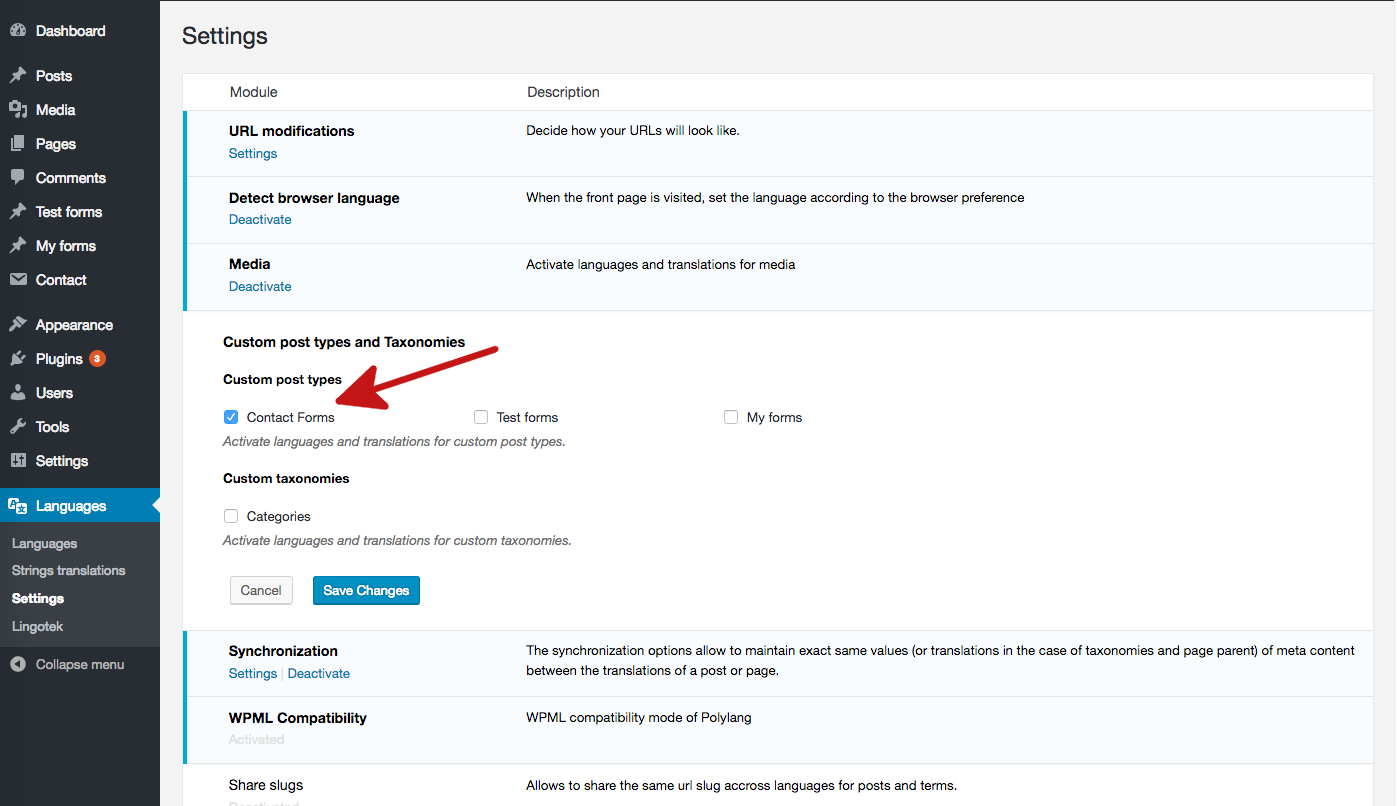1397x806 pixels.
Task: Click the Tools wrench icon
Action: 18,427
